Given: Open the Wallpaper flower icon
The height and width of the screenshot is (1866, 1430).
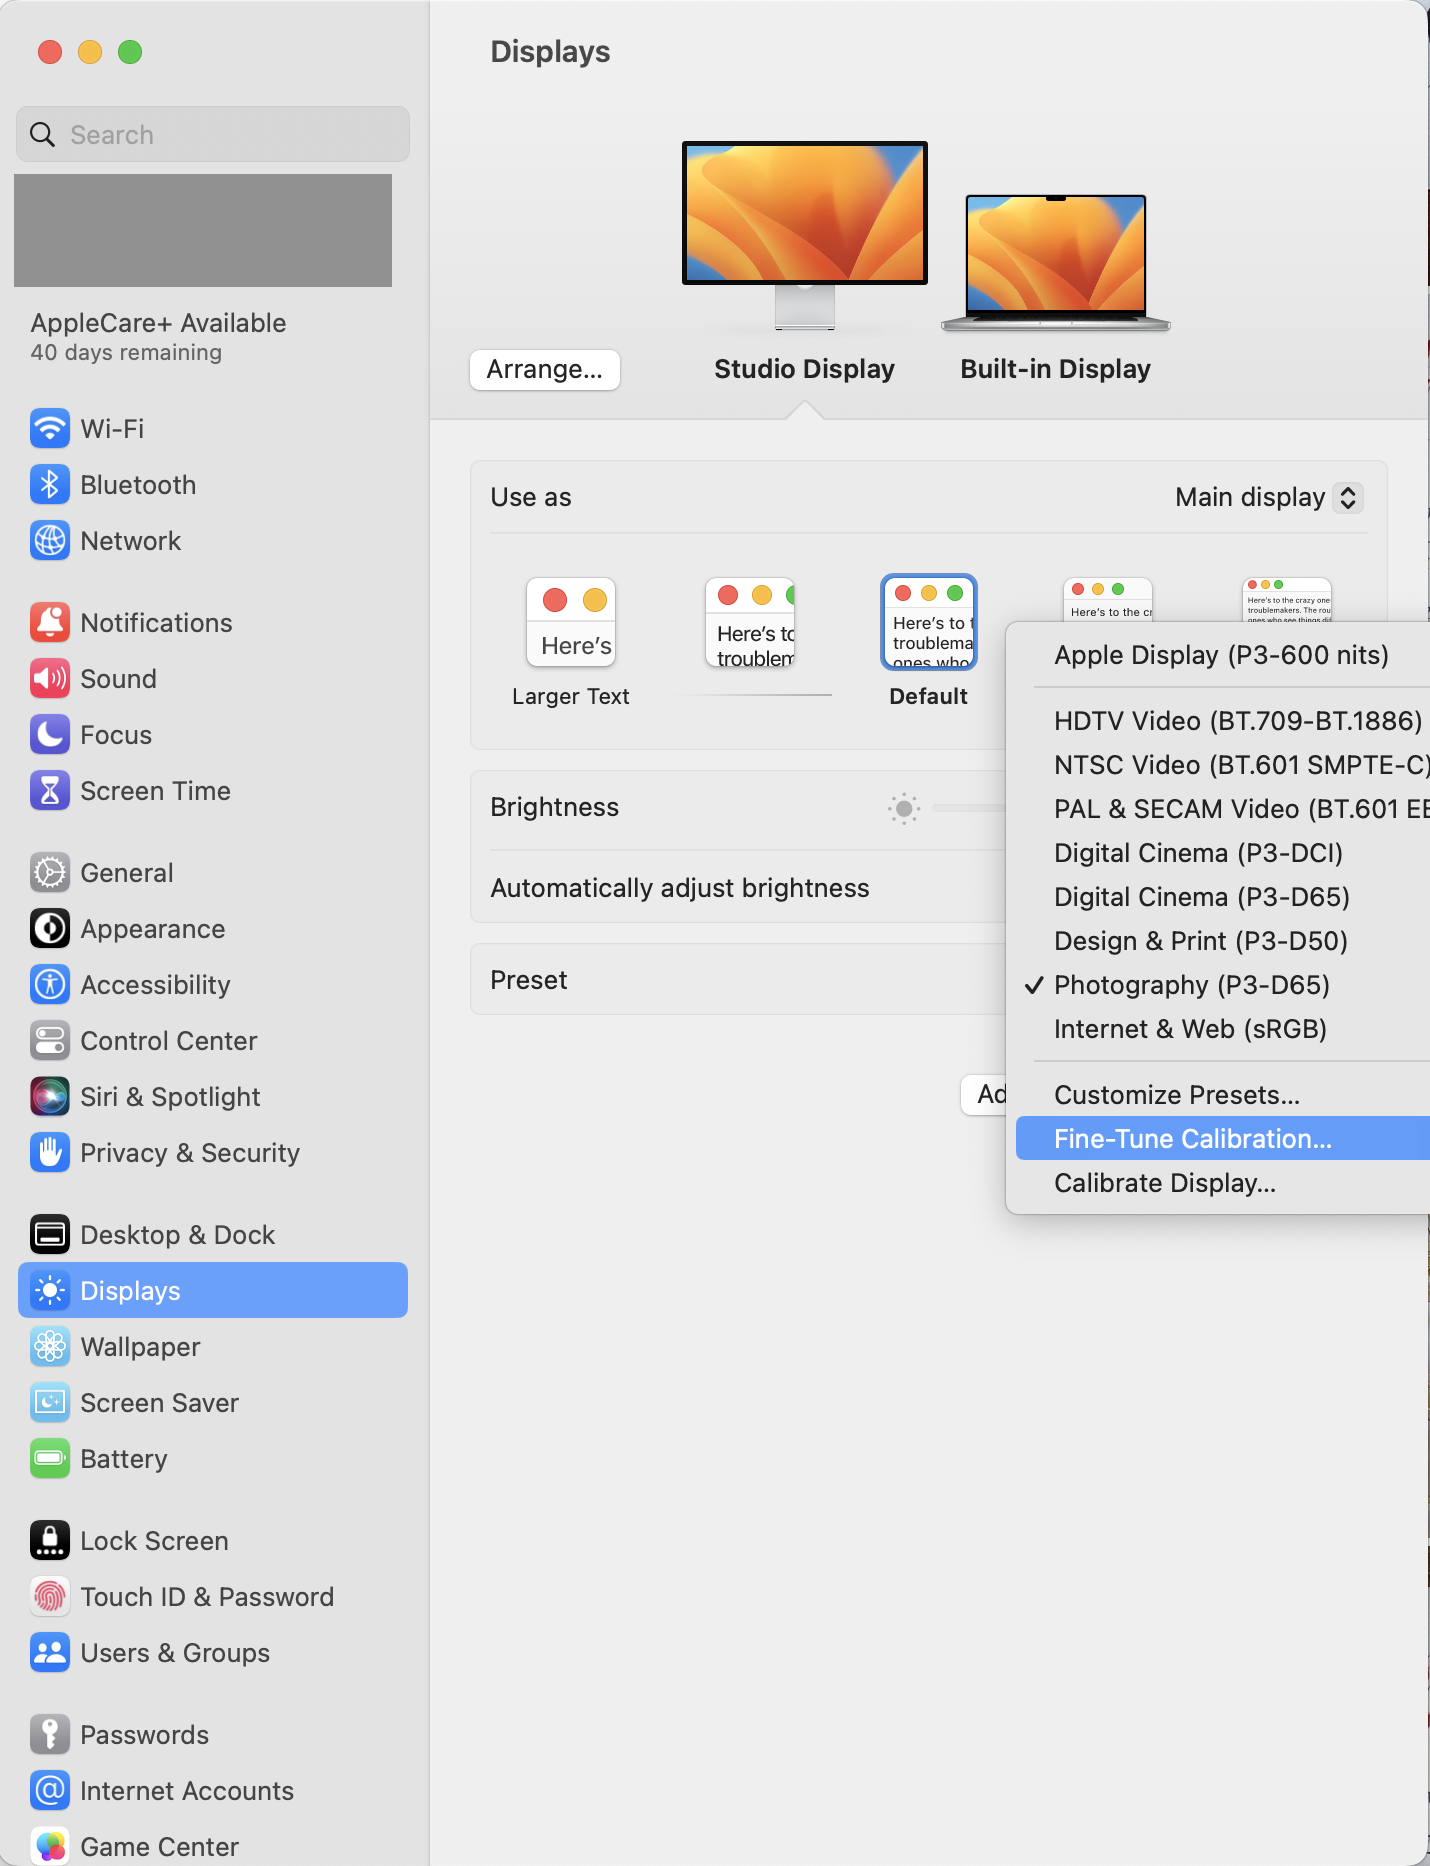Looking at the screenshot, I should click(50, 1347).
